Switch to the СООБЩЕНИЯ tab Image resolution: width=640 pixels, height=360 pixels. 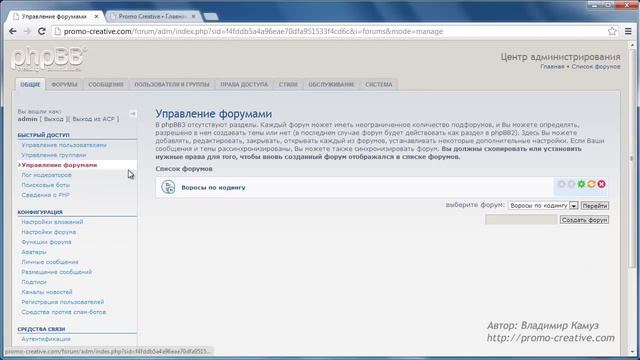(106, 84)
